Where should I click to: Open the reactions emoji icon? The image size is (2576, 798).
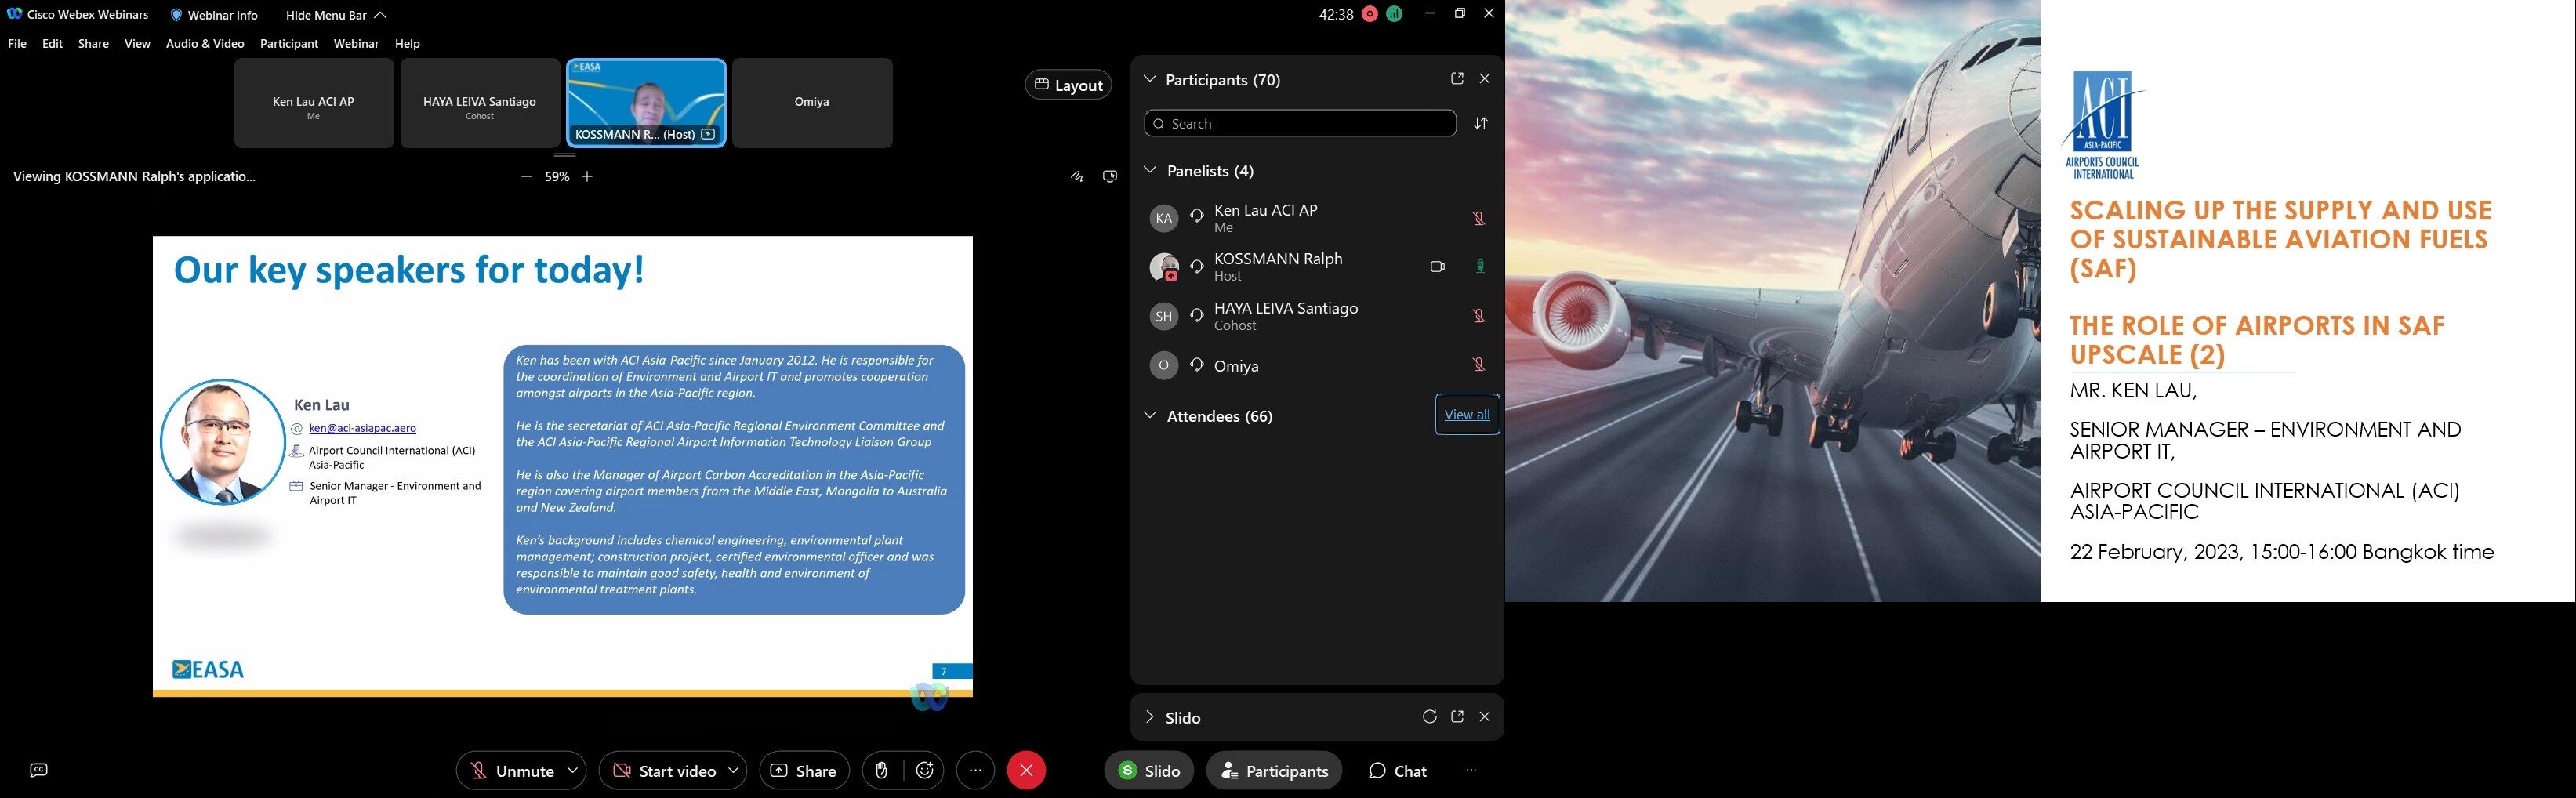[x=925, y=770]
